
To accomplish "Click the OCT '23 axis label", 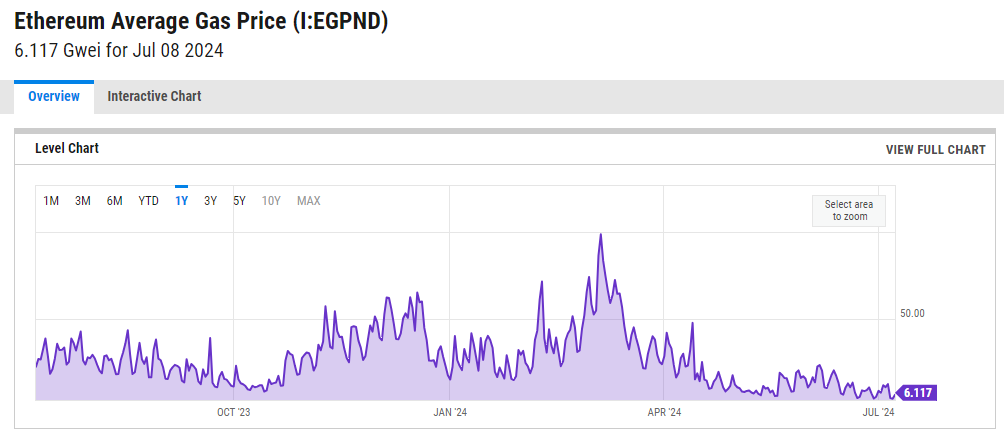I will [234, 413].
